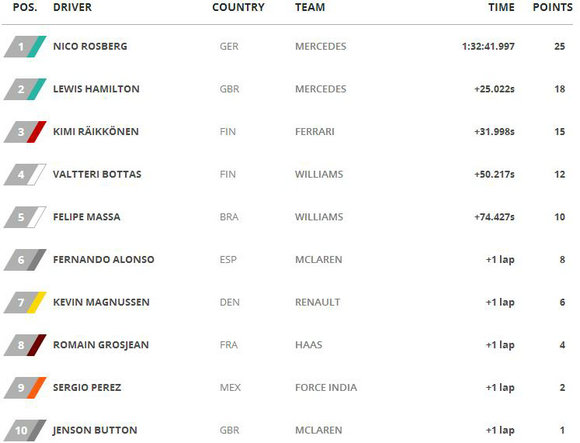Select Fernando Alonso driver name

pos(104,260)
